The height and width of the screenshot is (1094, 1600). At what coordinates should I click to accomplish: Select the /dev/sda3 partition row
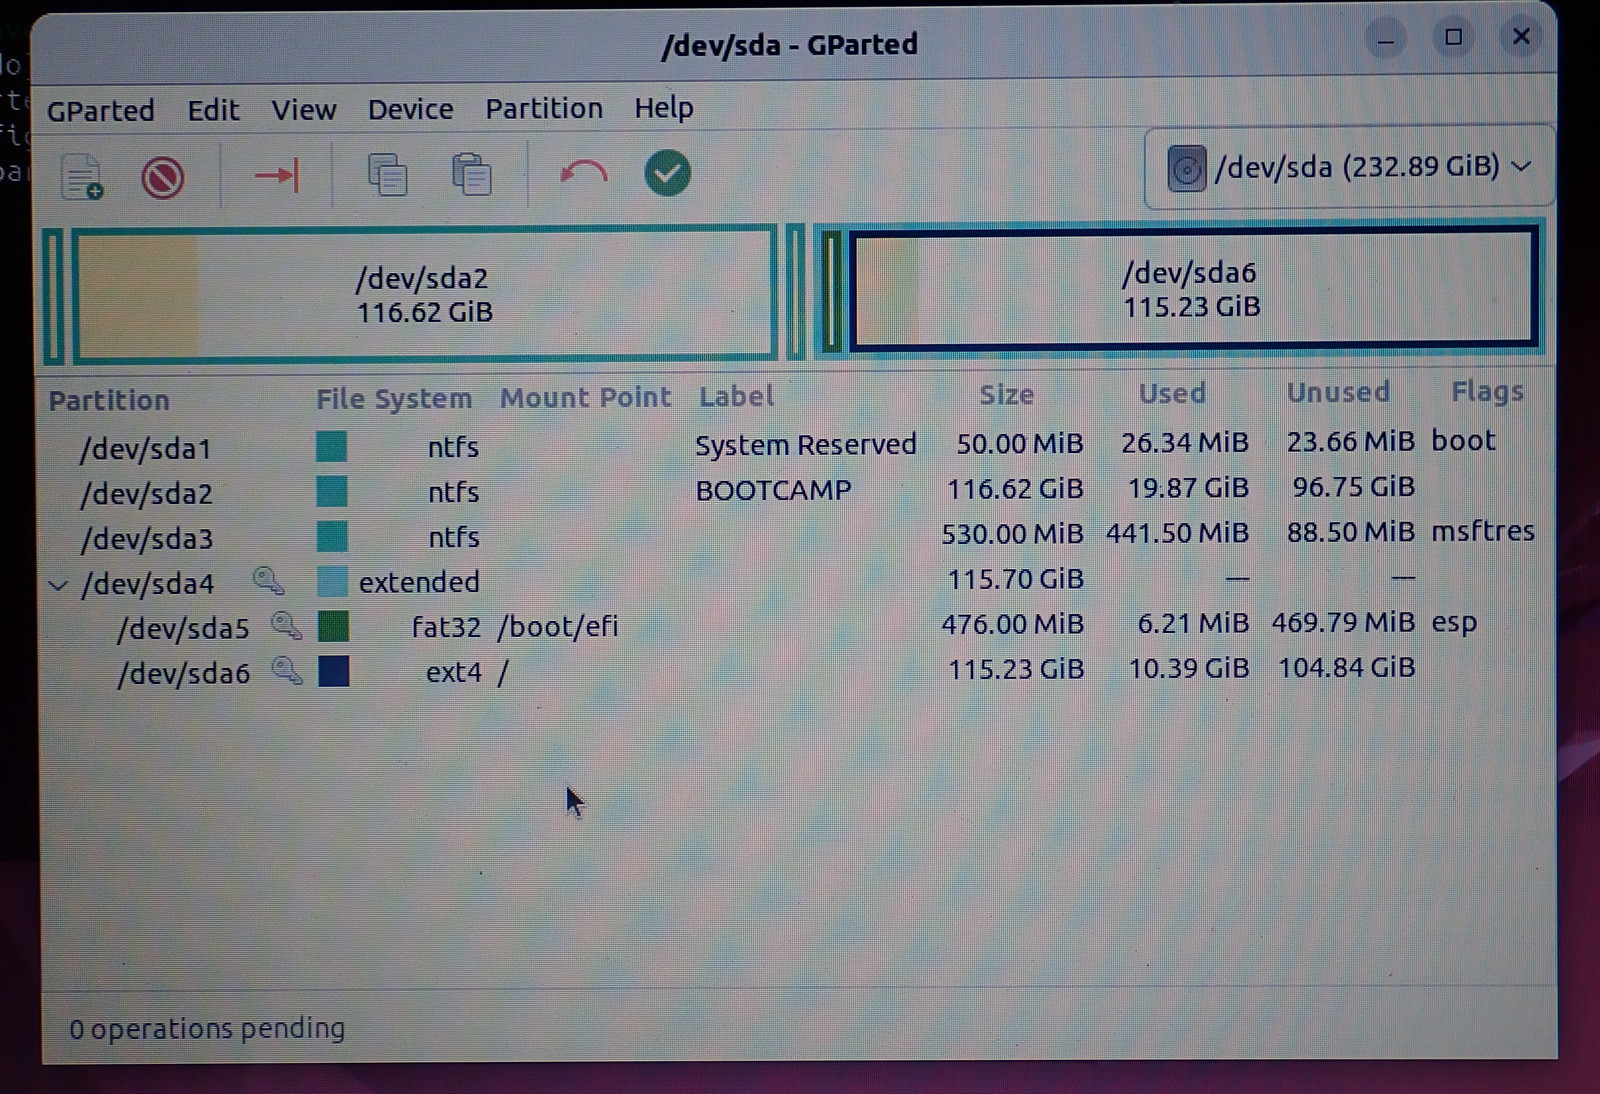pos(147,539)
